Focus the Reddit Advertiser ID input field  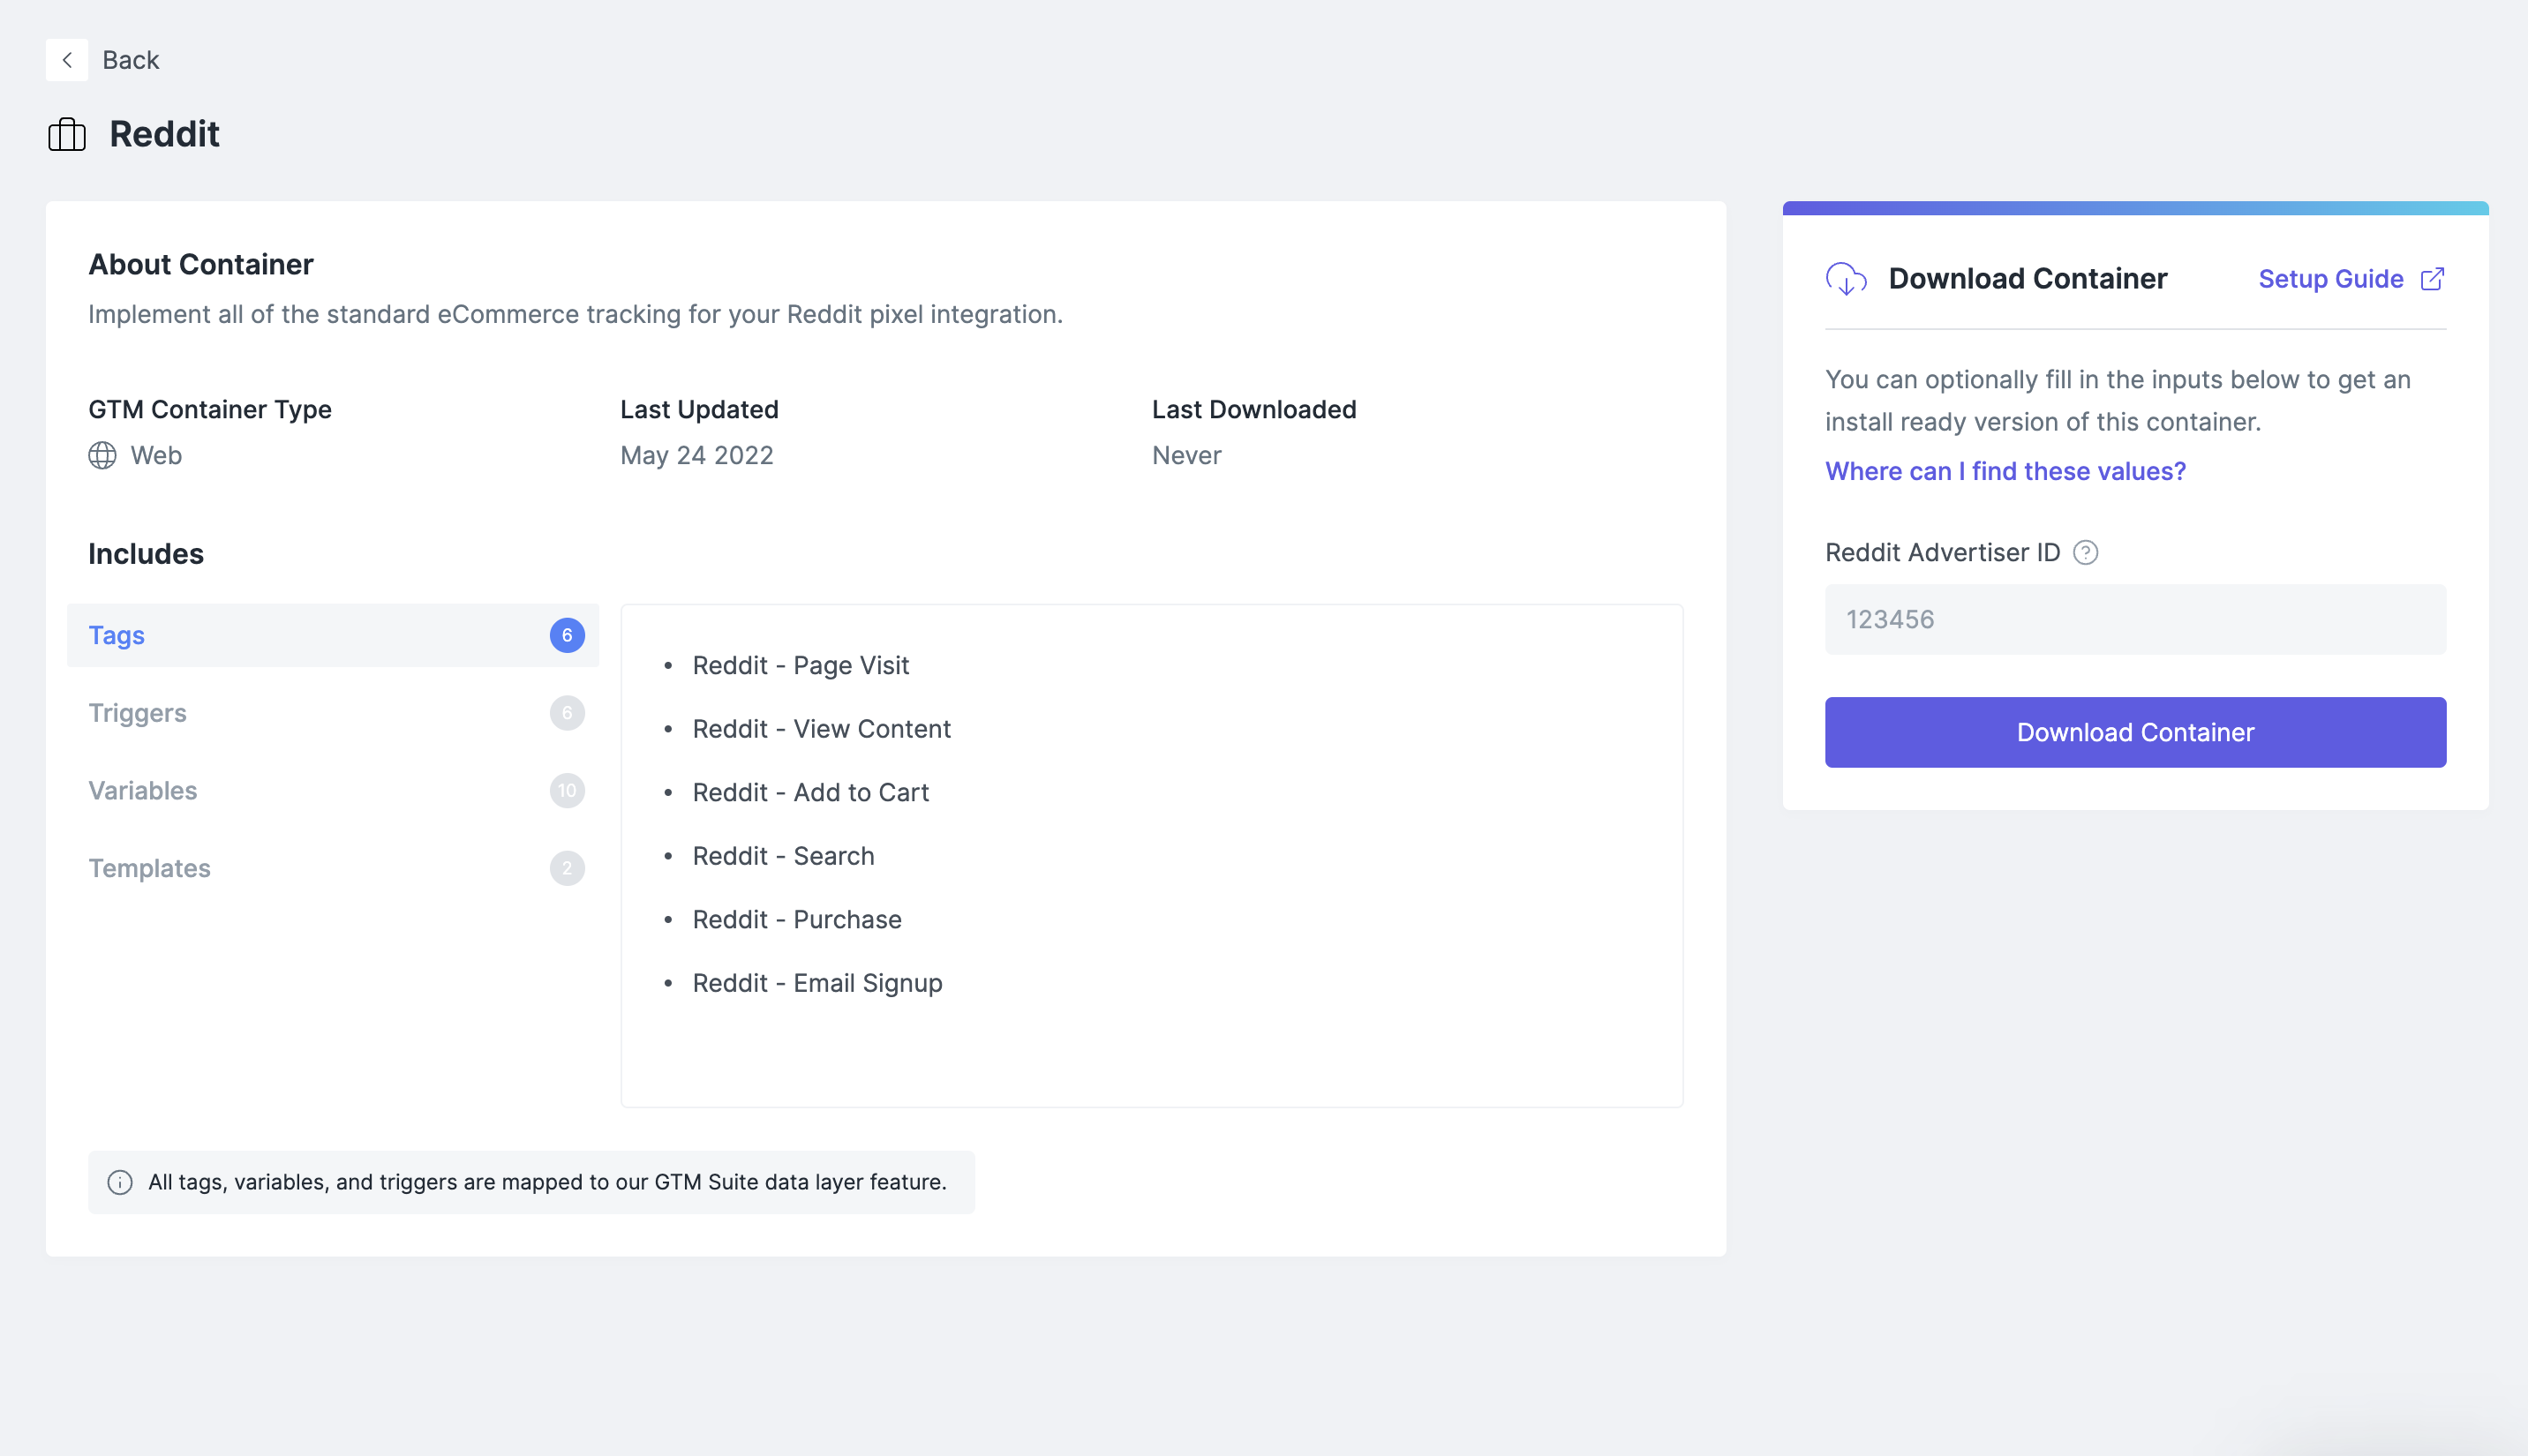tap(2135, 620)
